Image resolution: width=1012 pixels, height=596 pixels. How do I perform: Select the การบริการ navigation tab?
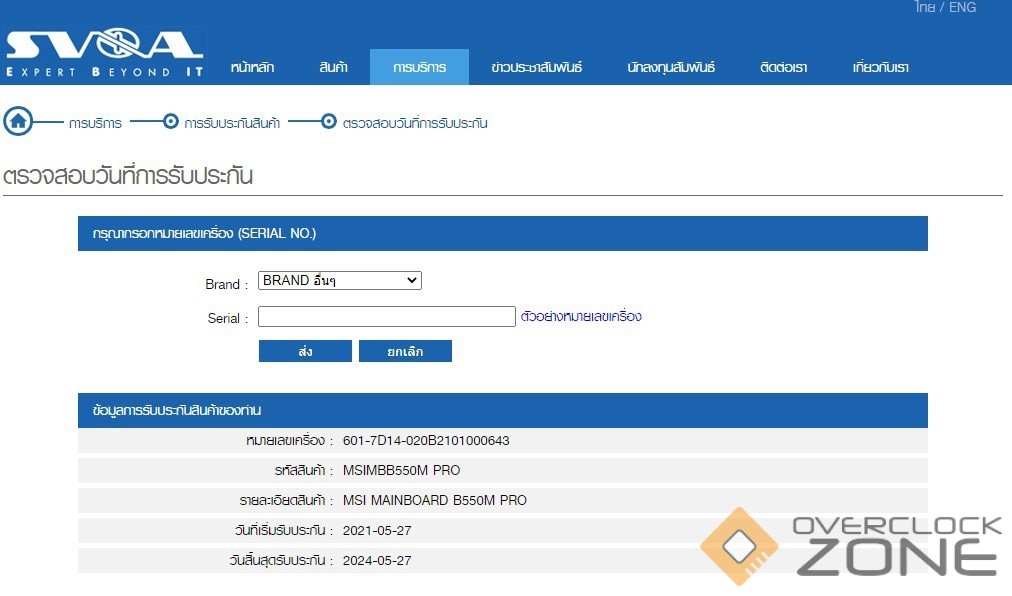click(x=419, y=68)
